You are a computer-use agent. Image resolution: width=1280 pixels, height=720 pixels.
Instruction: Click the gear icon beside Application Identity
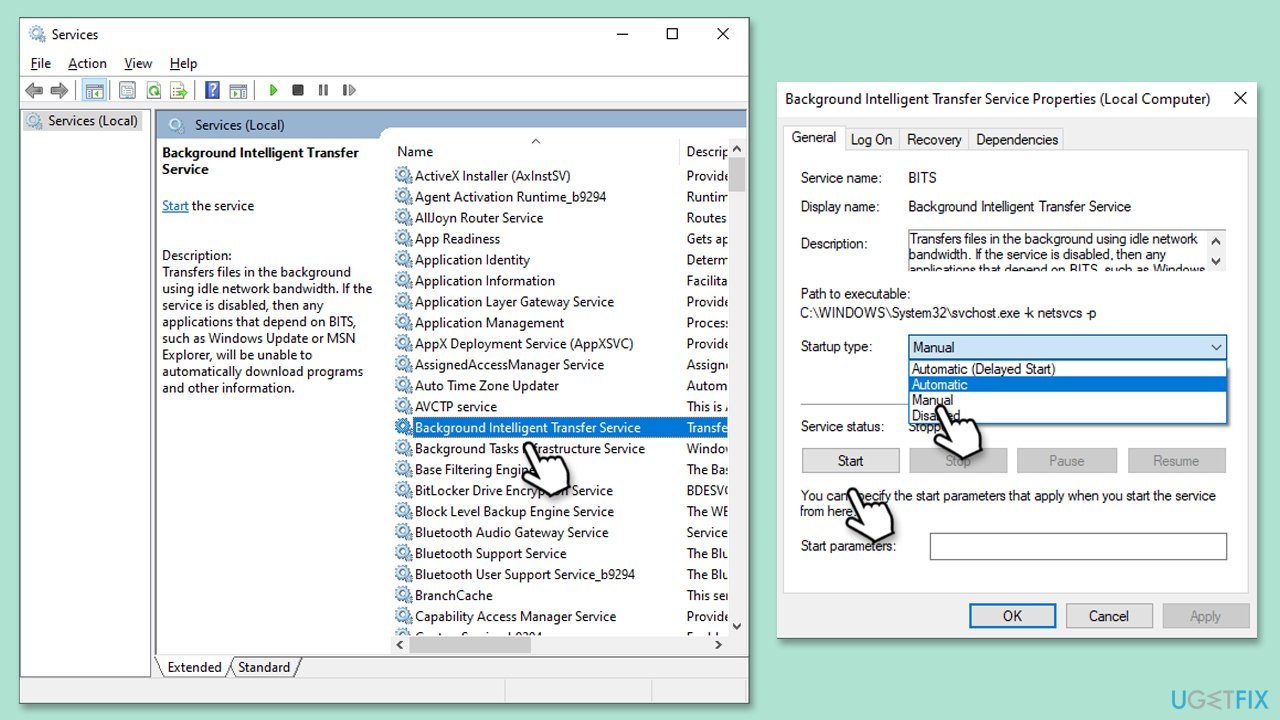403,260
